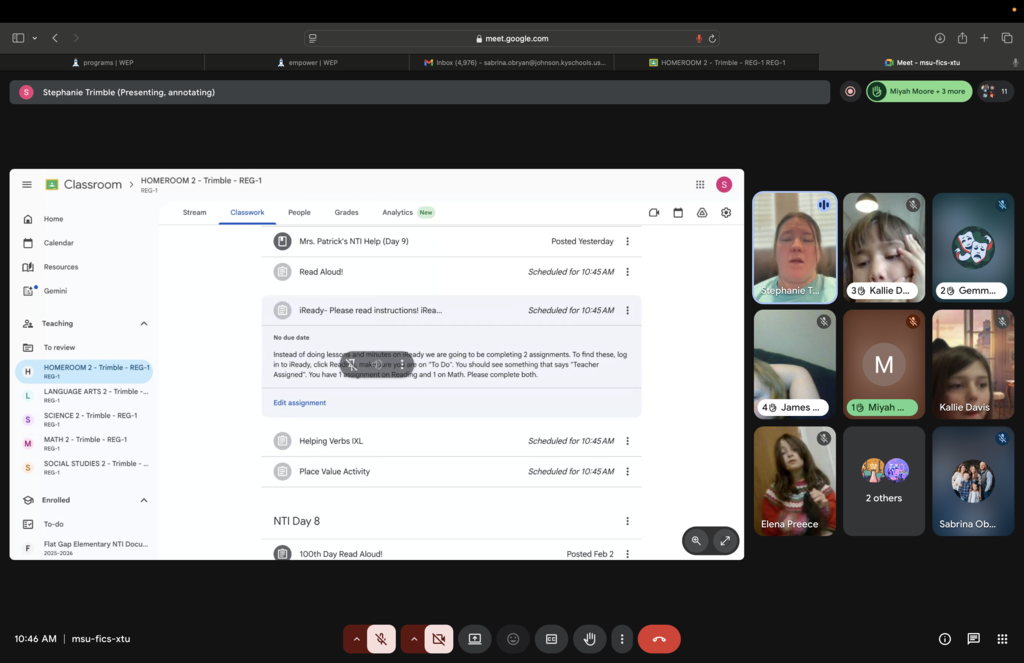
Task: Expand the shared presentation to fullscreen
Action: (x=725, y=541)
